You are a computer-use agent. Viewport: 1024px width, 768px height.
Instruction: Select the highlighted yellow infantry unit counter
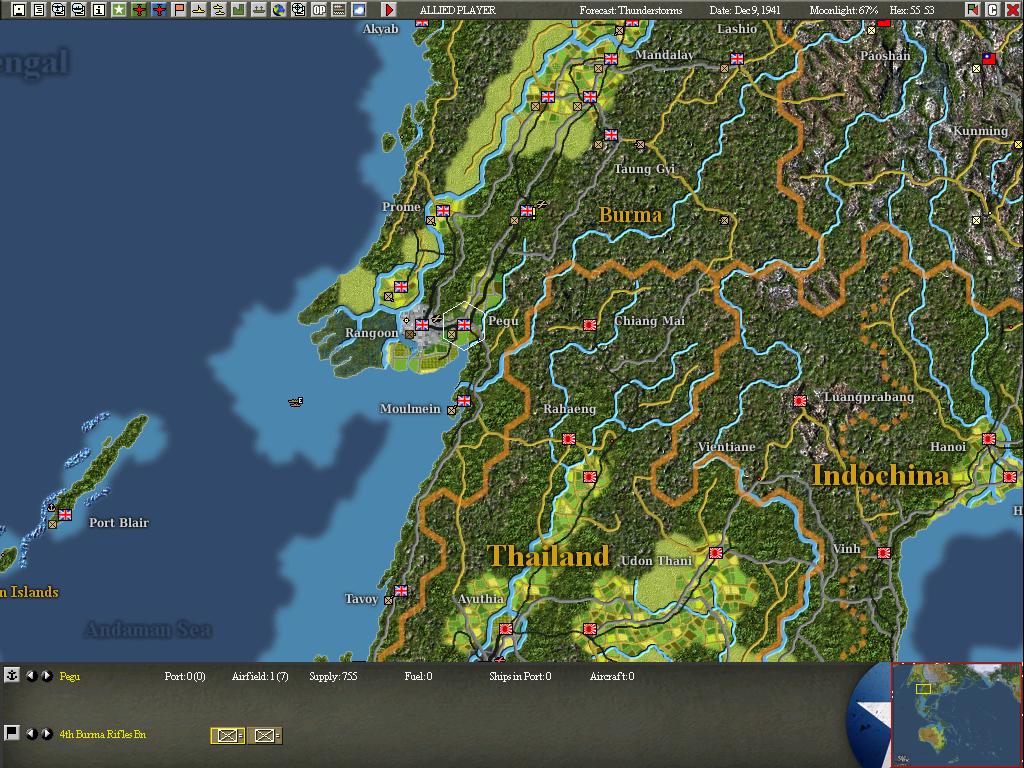coord(227,735)
